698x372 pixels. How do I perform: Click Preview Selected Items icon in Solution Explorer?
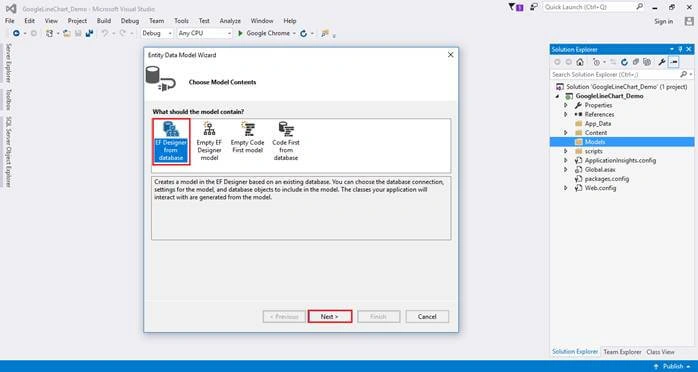coord(674,62)
